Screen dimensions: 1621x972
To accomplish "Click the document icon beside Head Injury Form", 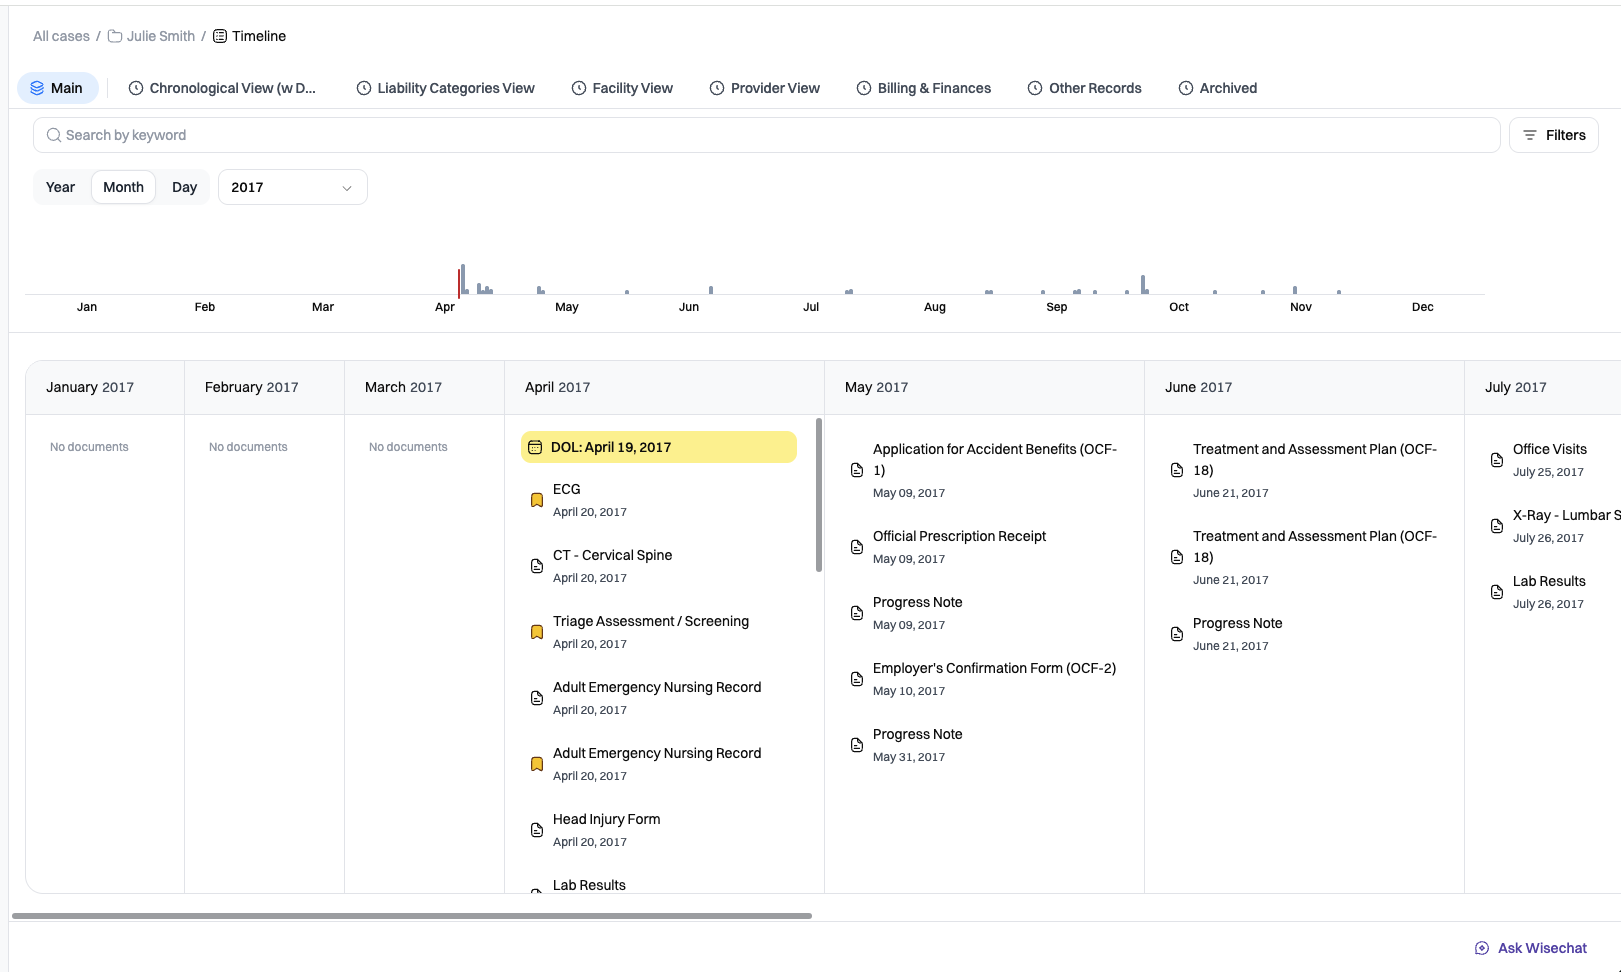I will (537, 830).
